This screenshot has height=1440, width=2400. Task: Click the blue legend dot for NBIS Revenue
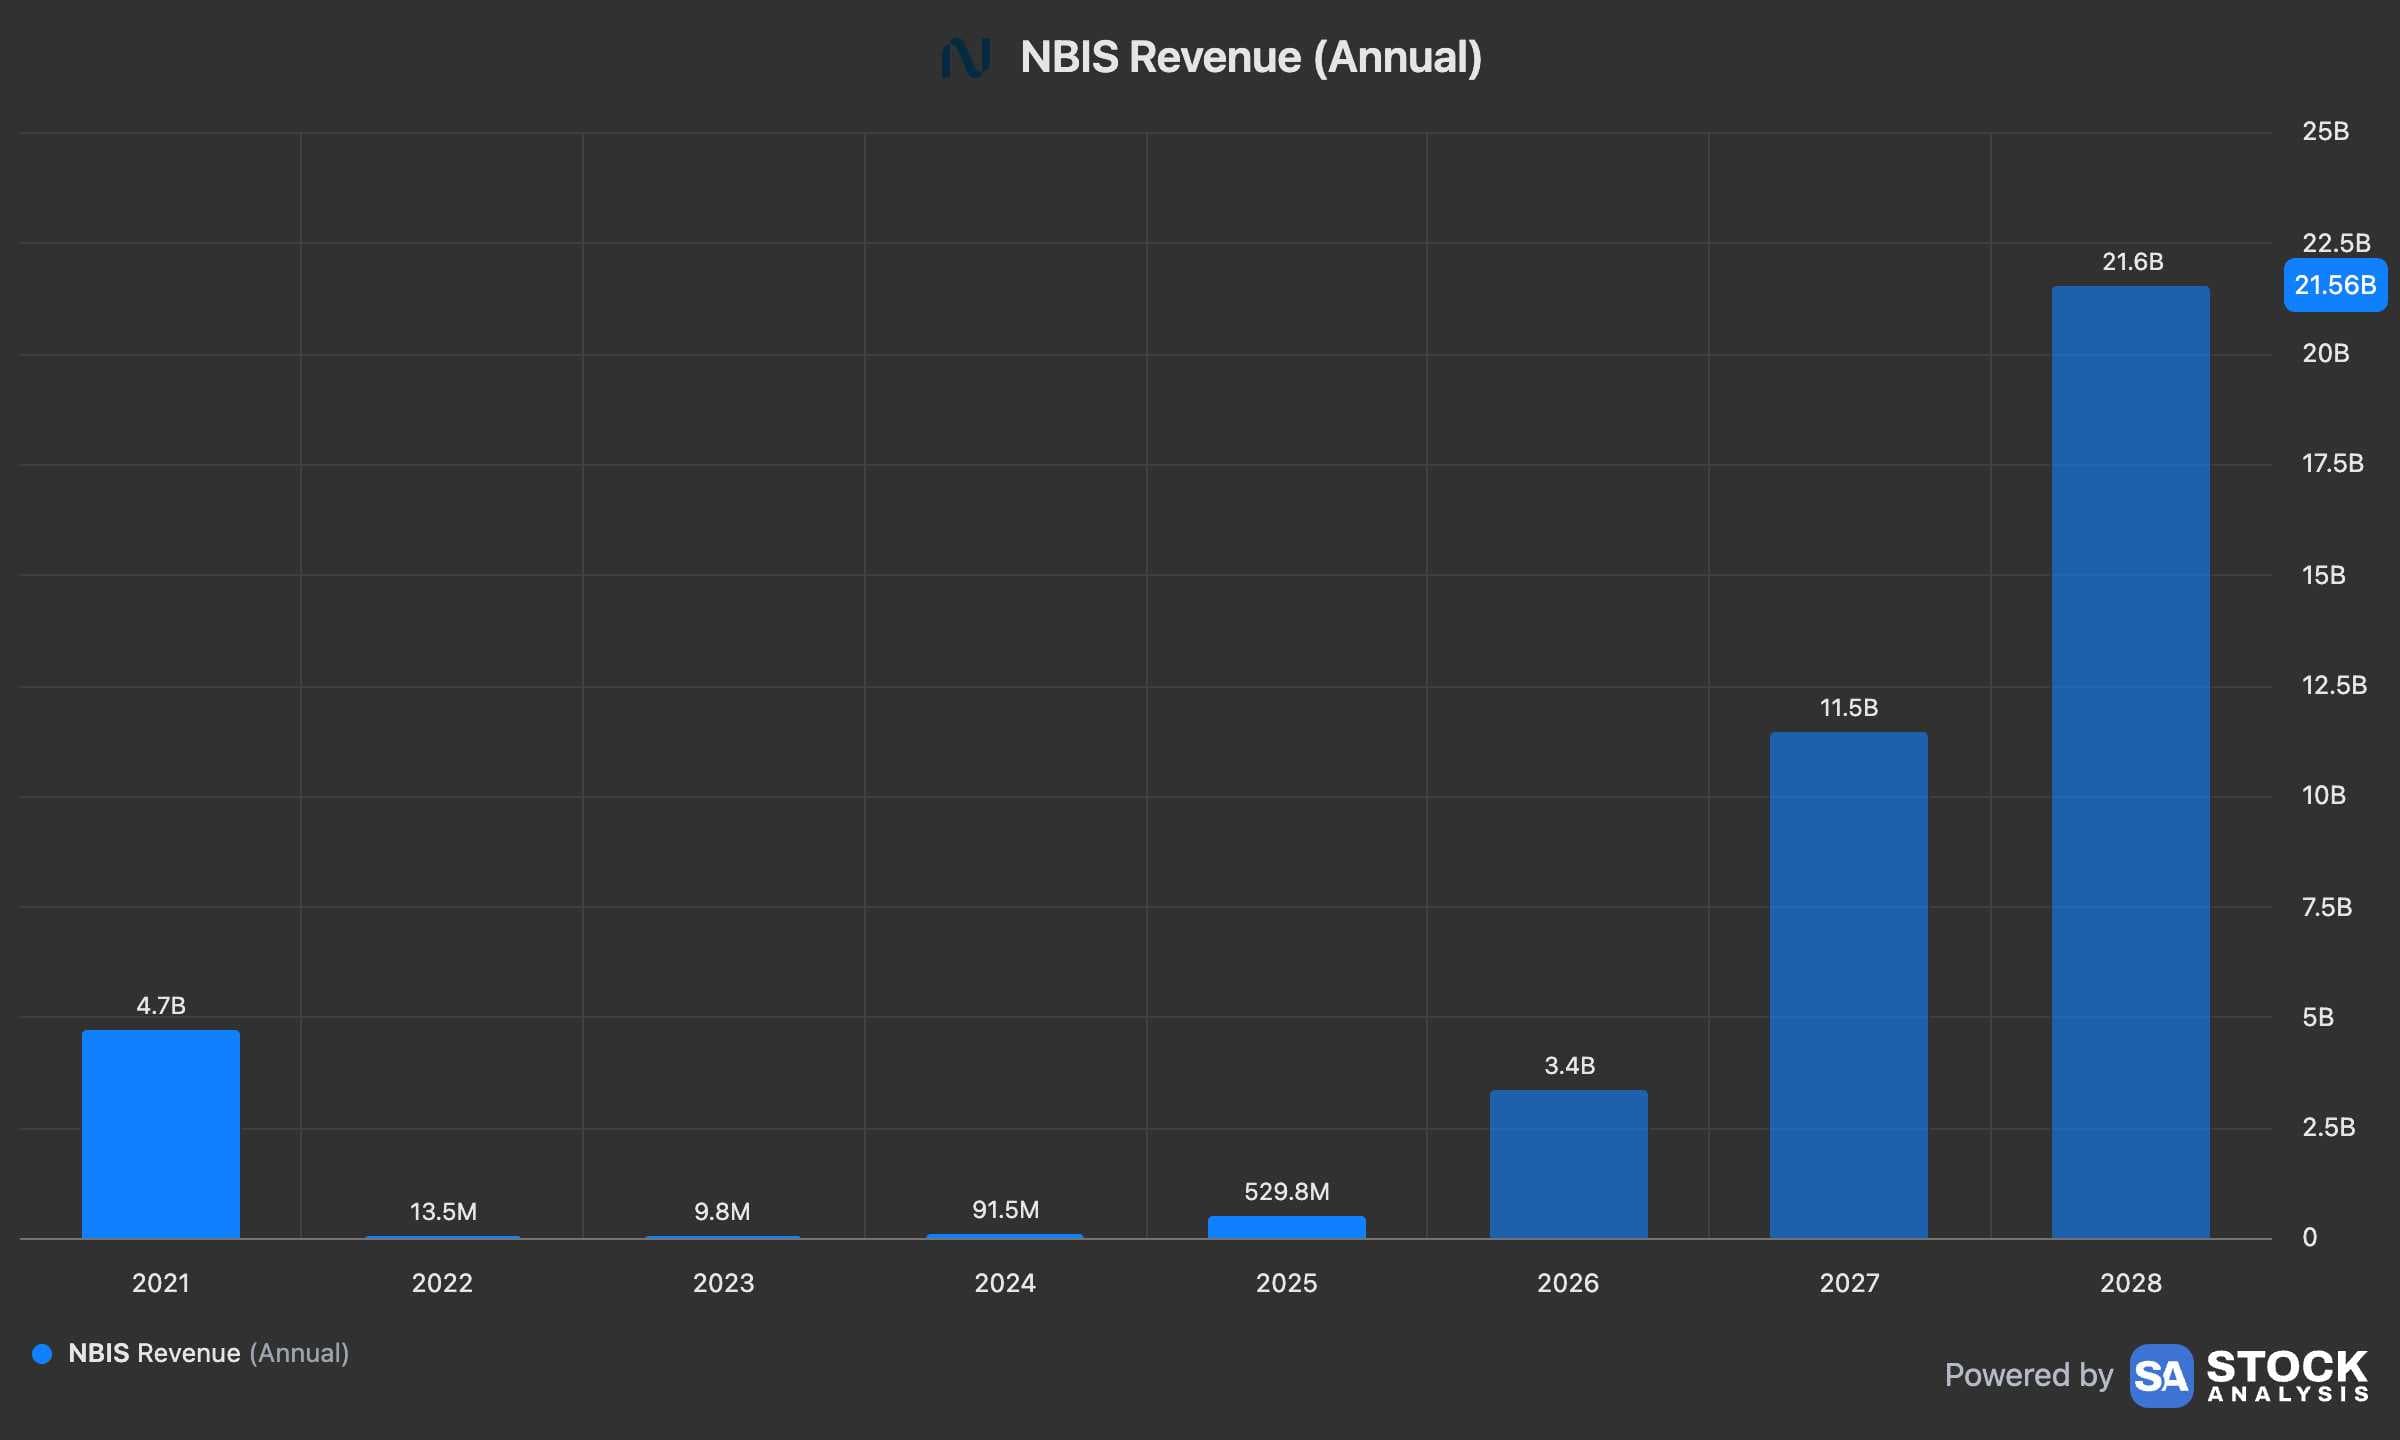point(42,1354)
